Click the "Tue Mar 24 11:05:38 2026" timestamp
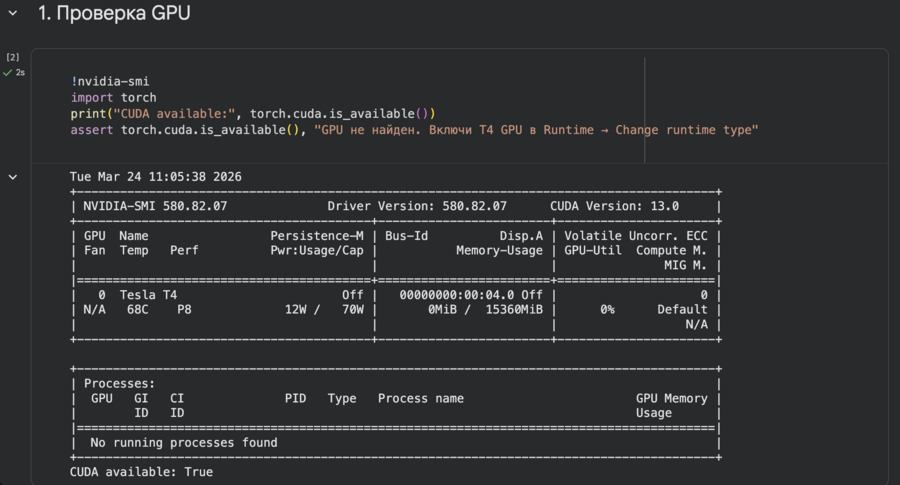 click(156, 177)
